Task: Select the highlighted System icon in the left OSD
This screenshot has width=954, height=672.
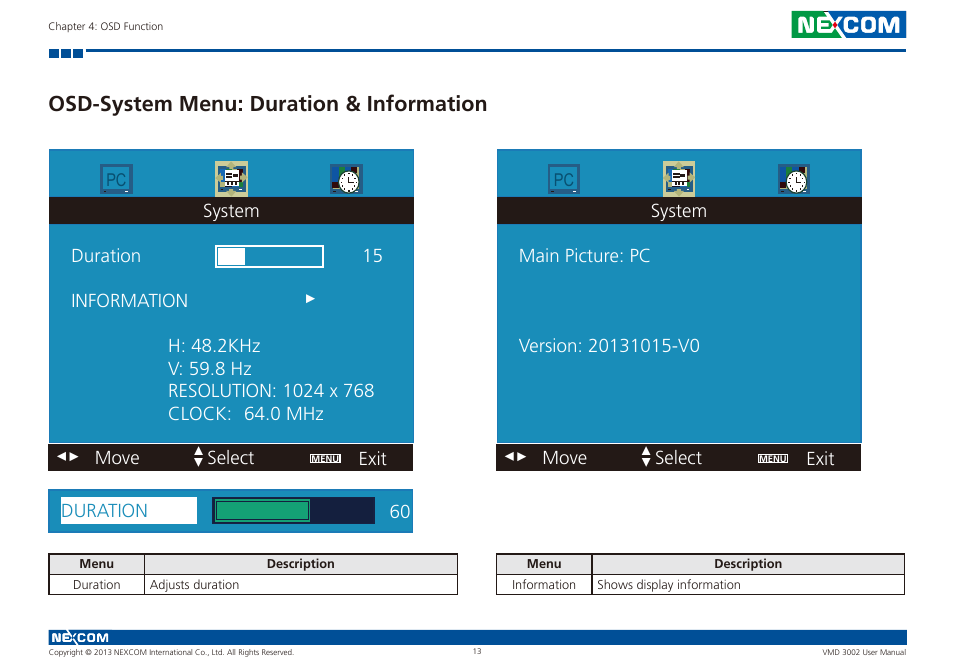Action: coord(231,178)
